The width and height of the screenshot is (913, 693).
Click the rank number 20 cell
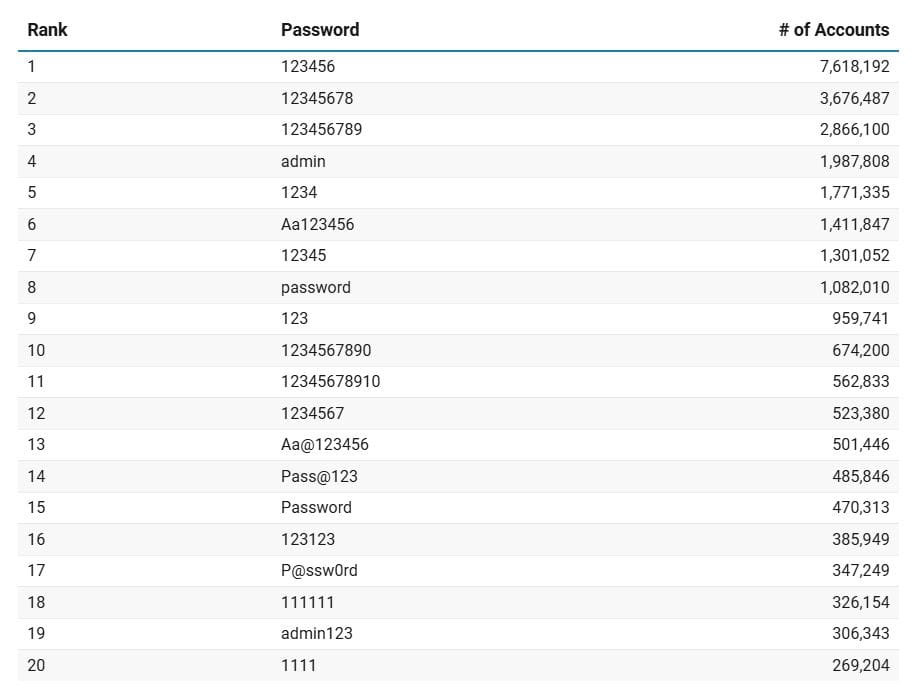tap(36, 665)
